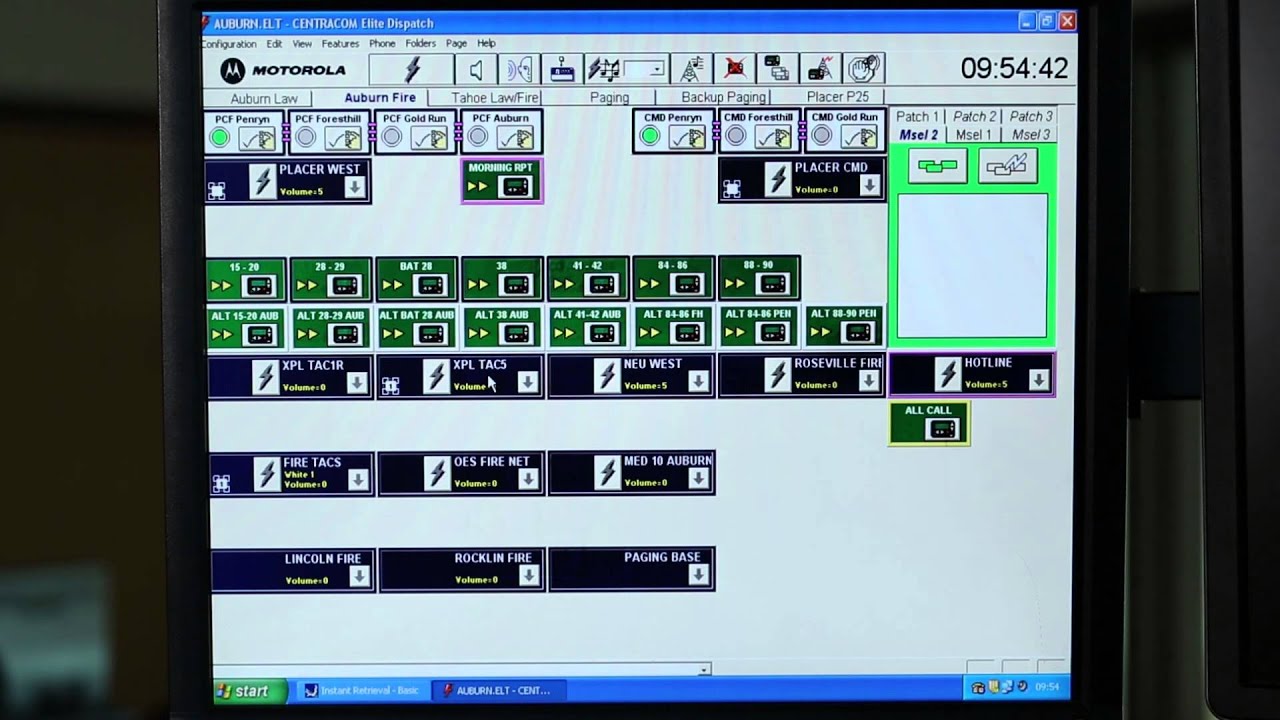
Task: Toggle the PCF Gold Run round indicator
Action: click(x=392, y=138)
